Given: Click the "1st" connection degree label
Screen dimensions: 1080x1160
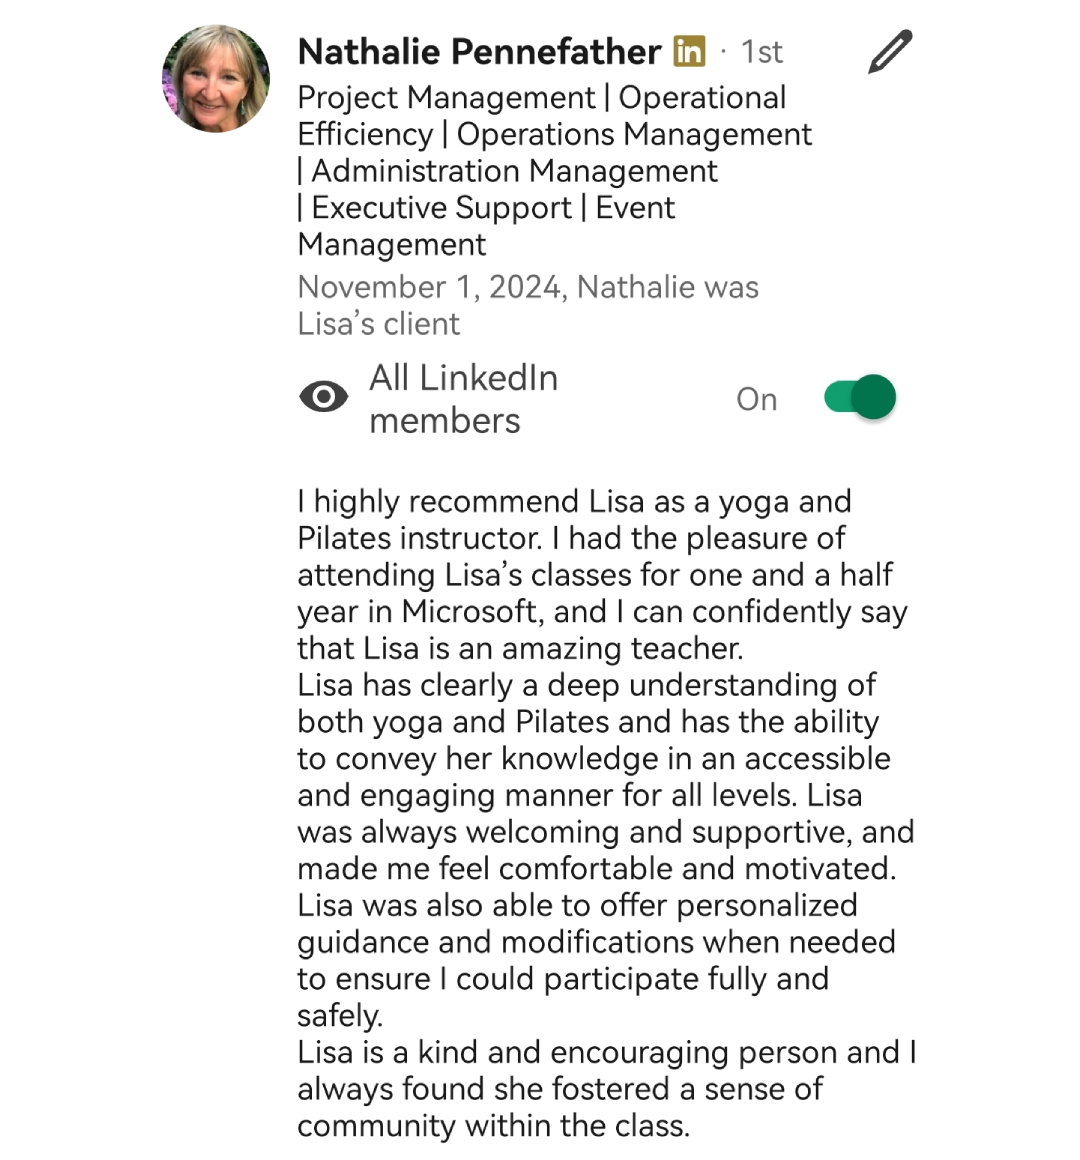Looking at the screenshot, I should coord(762,52).
